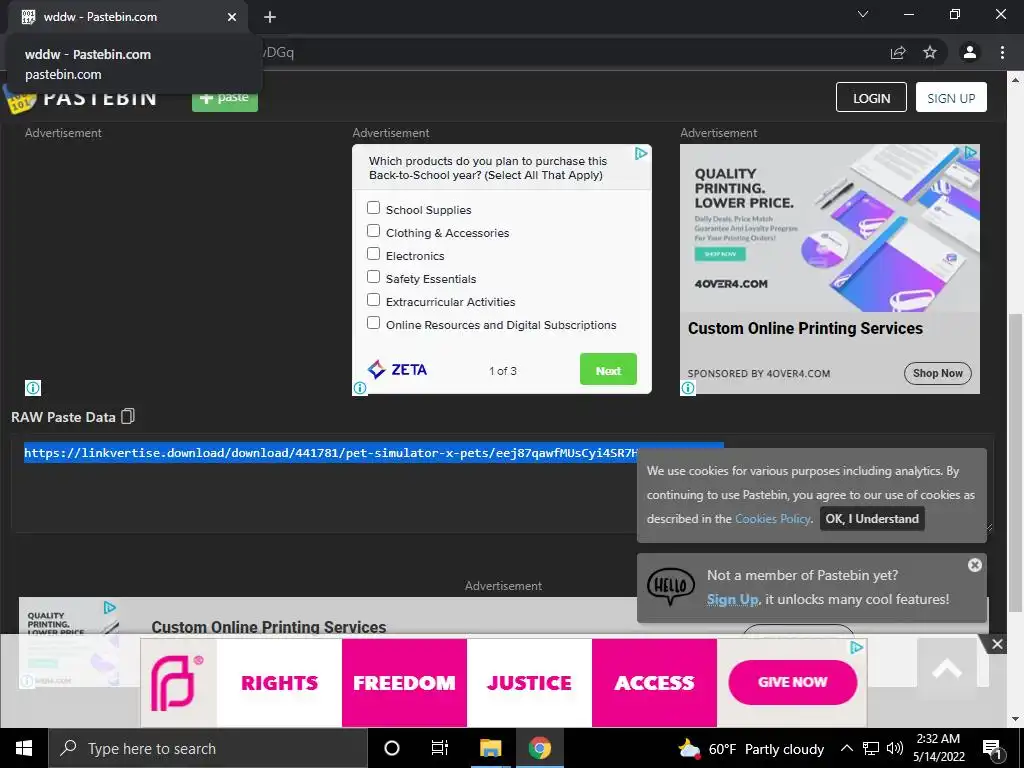1024x768 pixels.
Task: Check the Clothing & Accessories checkbox
Action: click(x=374, y=231)
